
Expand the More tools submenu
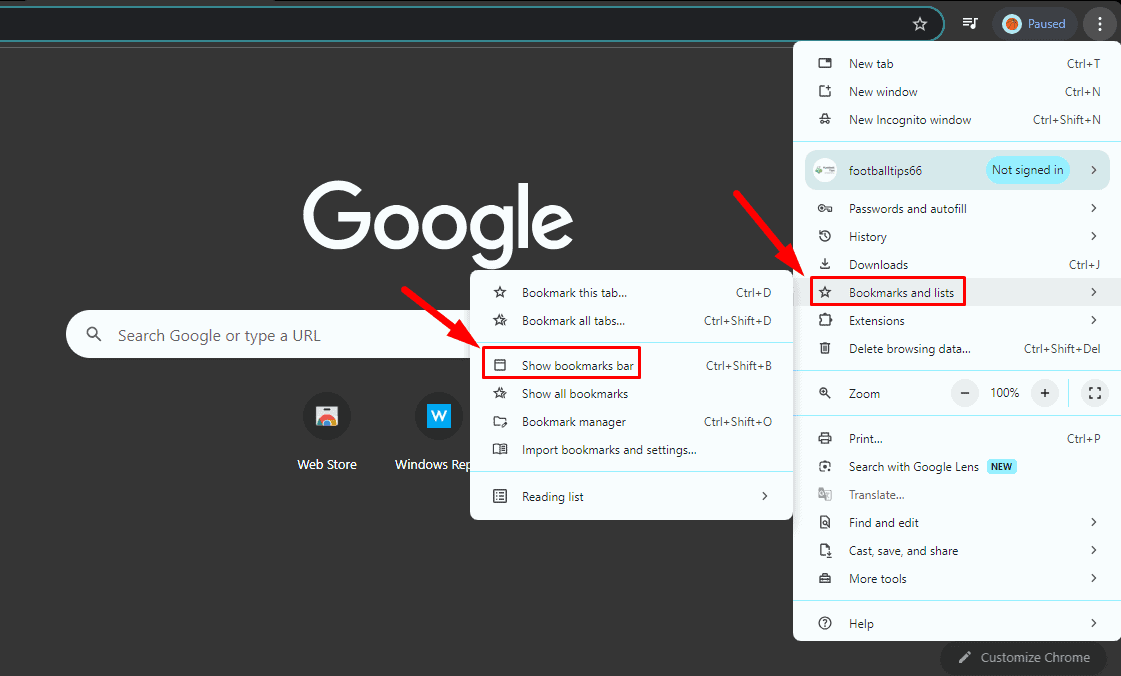[957, 579]
